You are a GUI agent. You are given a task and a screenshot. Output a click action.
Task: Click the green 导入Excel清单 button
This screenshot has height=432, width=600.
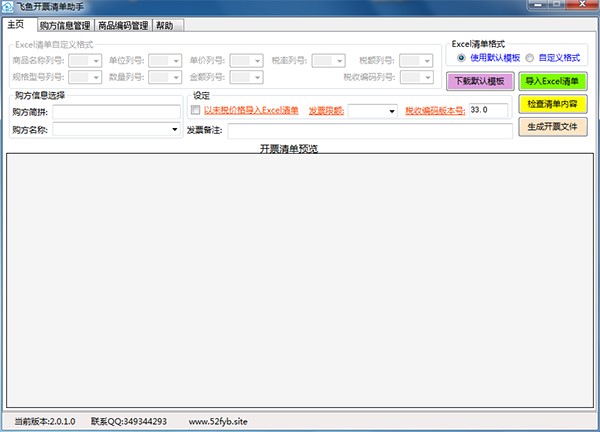click(x=553, y=81)
